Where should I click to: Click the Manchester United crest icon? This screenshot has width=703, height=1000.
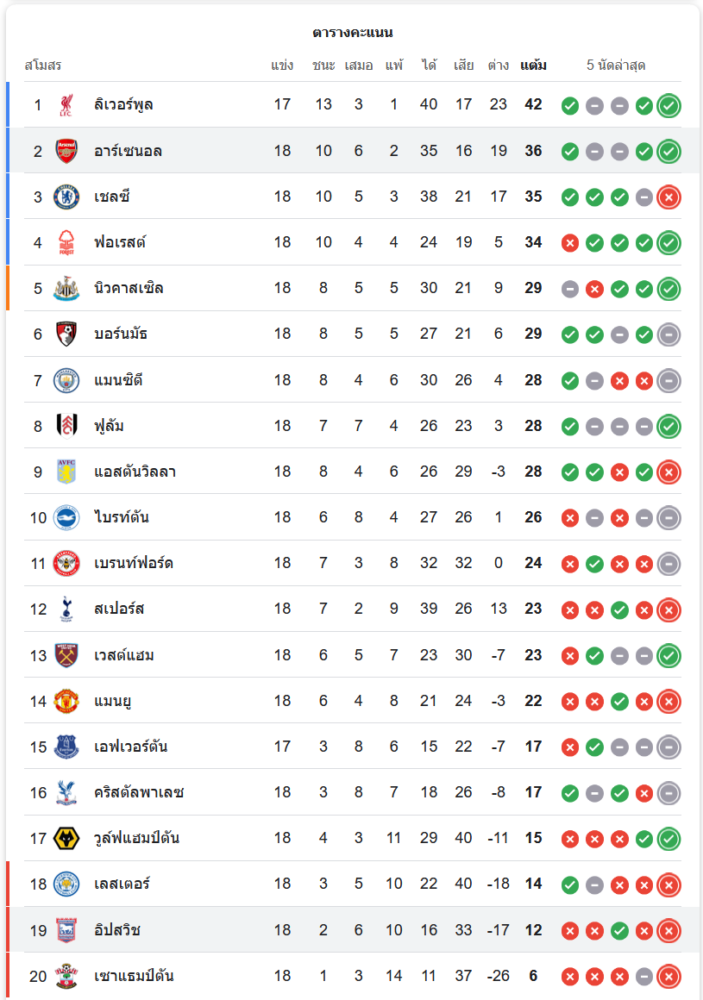pos(67,701)
